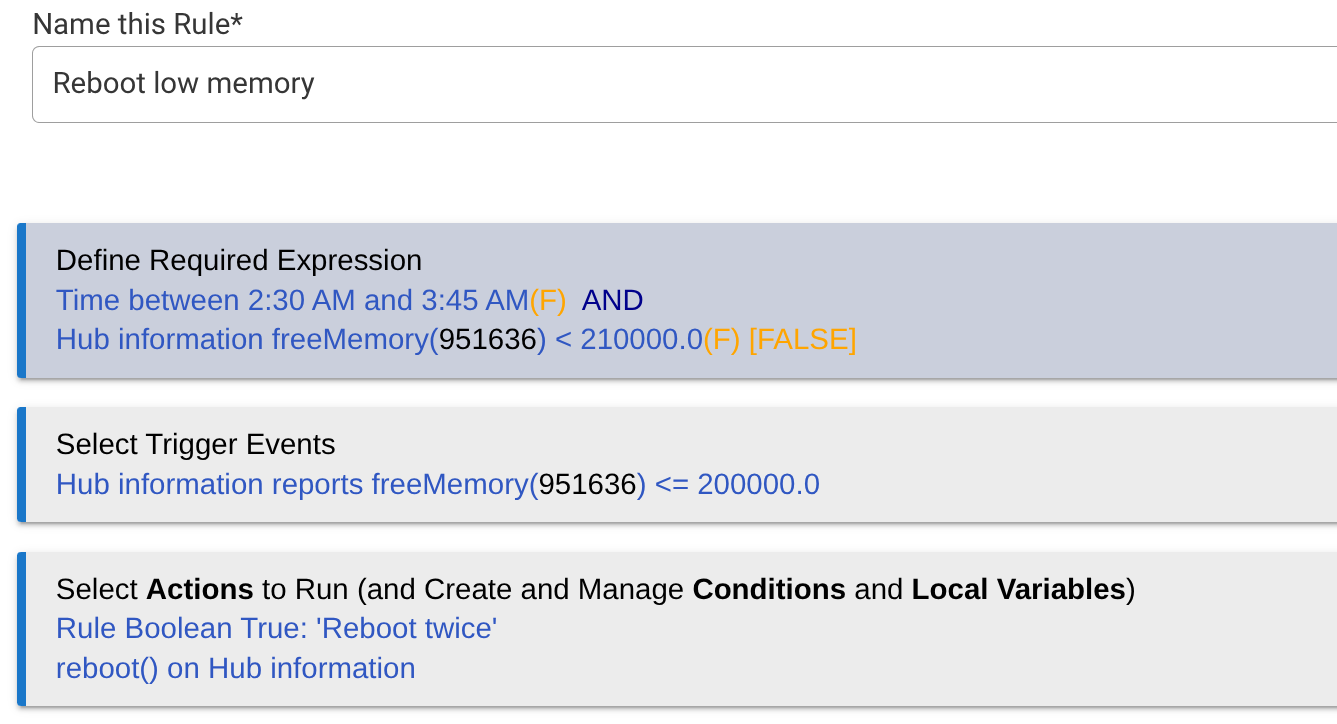Click the 951636 value in trigger event
The width and height of the screenshot is (1337, 724).
[587, 485]
